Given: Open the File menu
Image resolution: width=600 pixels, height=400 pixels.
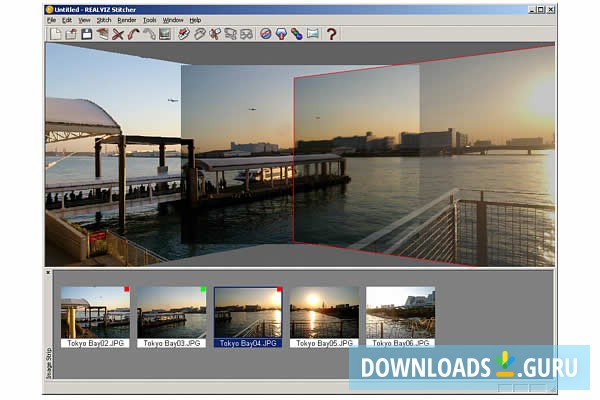Looking at the screenshot, I should pos(51,20).
